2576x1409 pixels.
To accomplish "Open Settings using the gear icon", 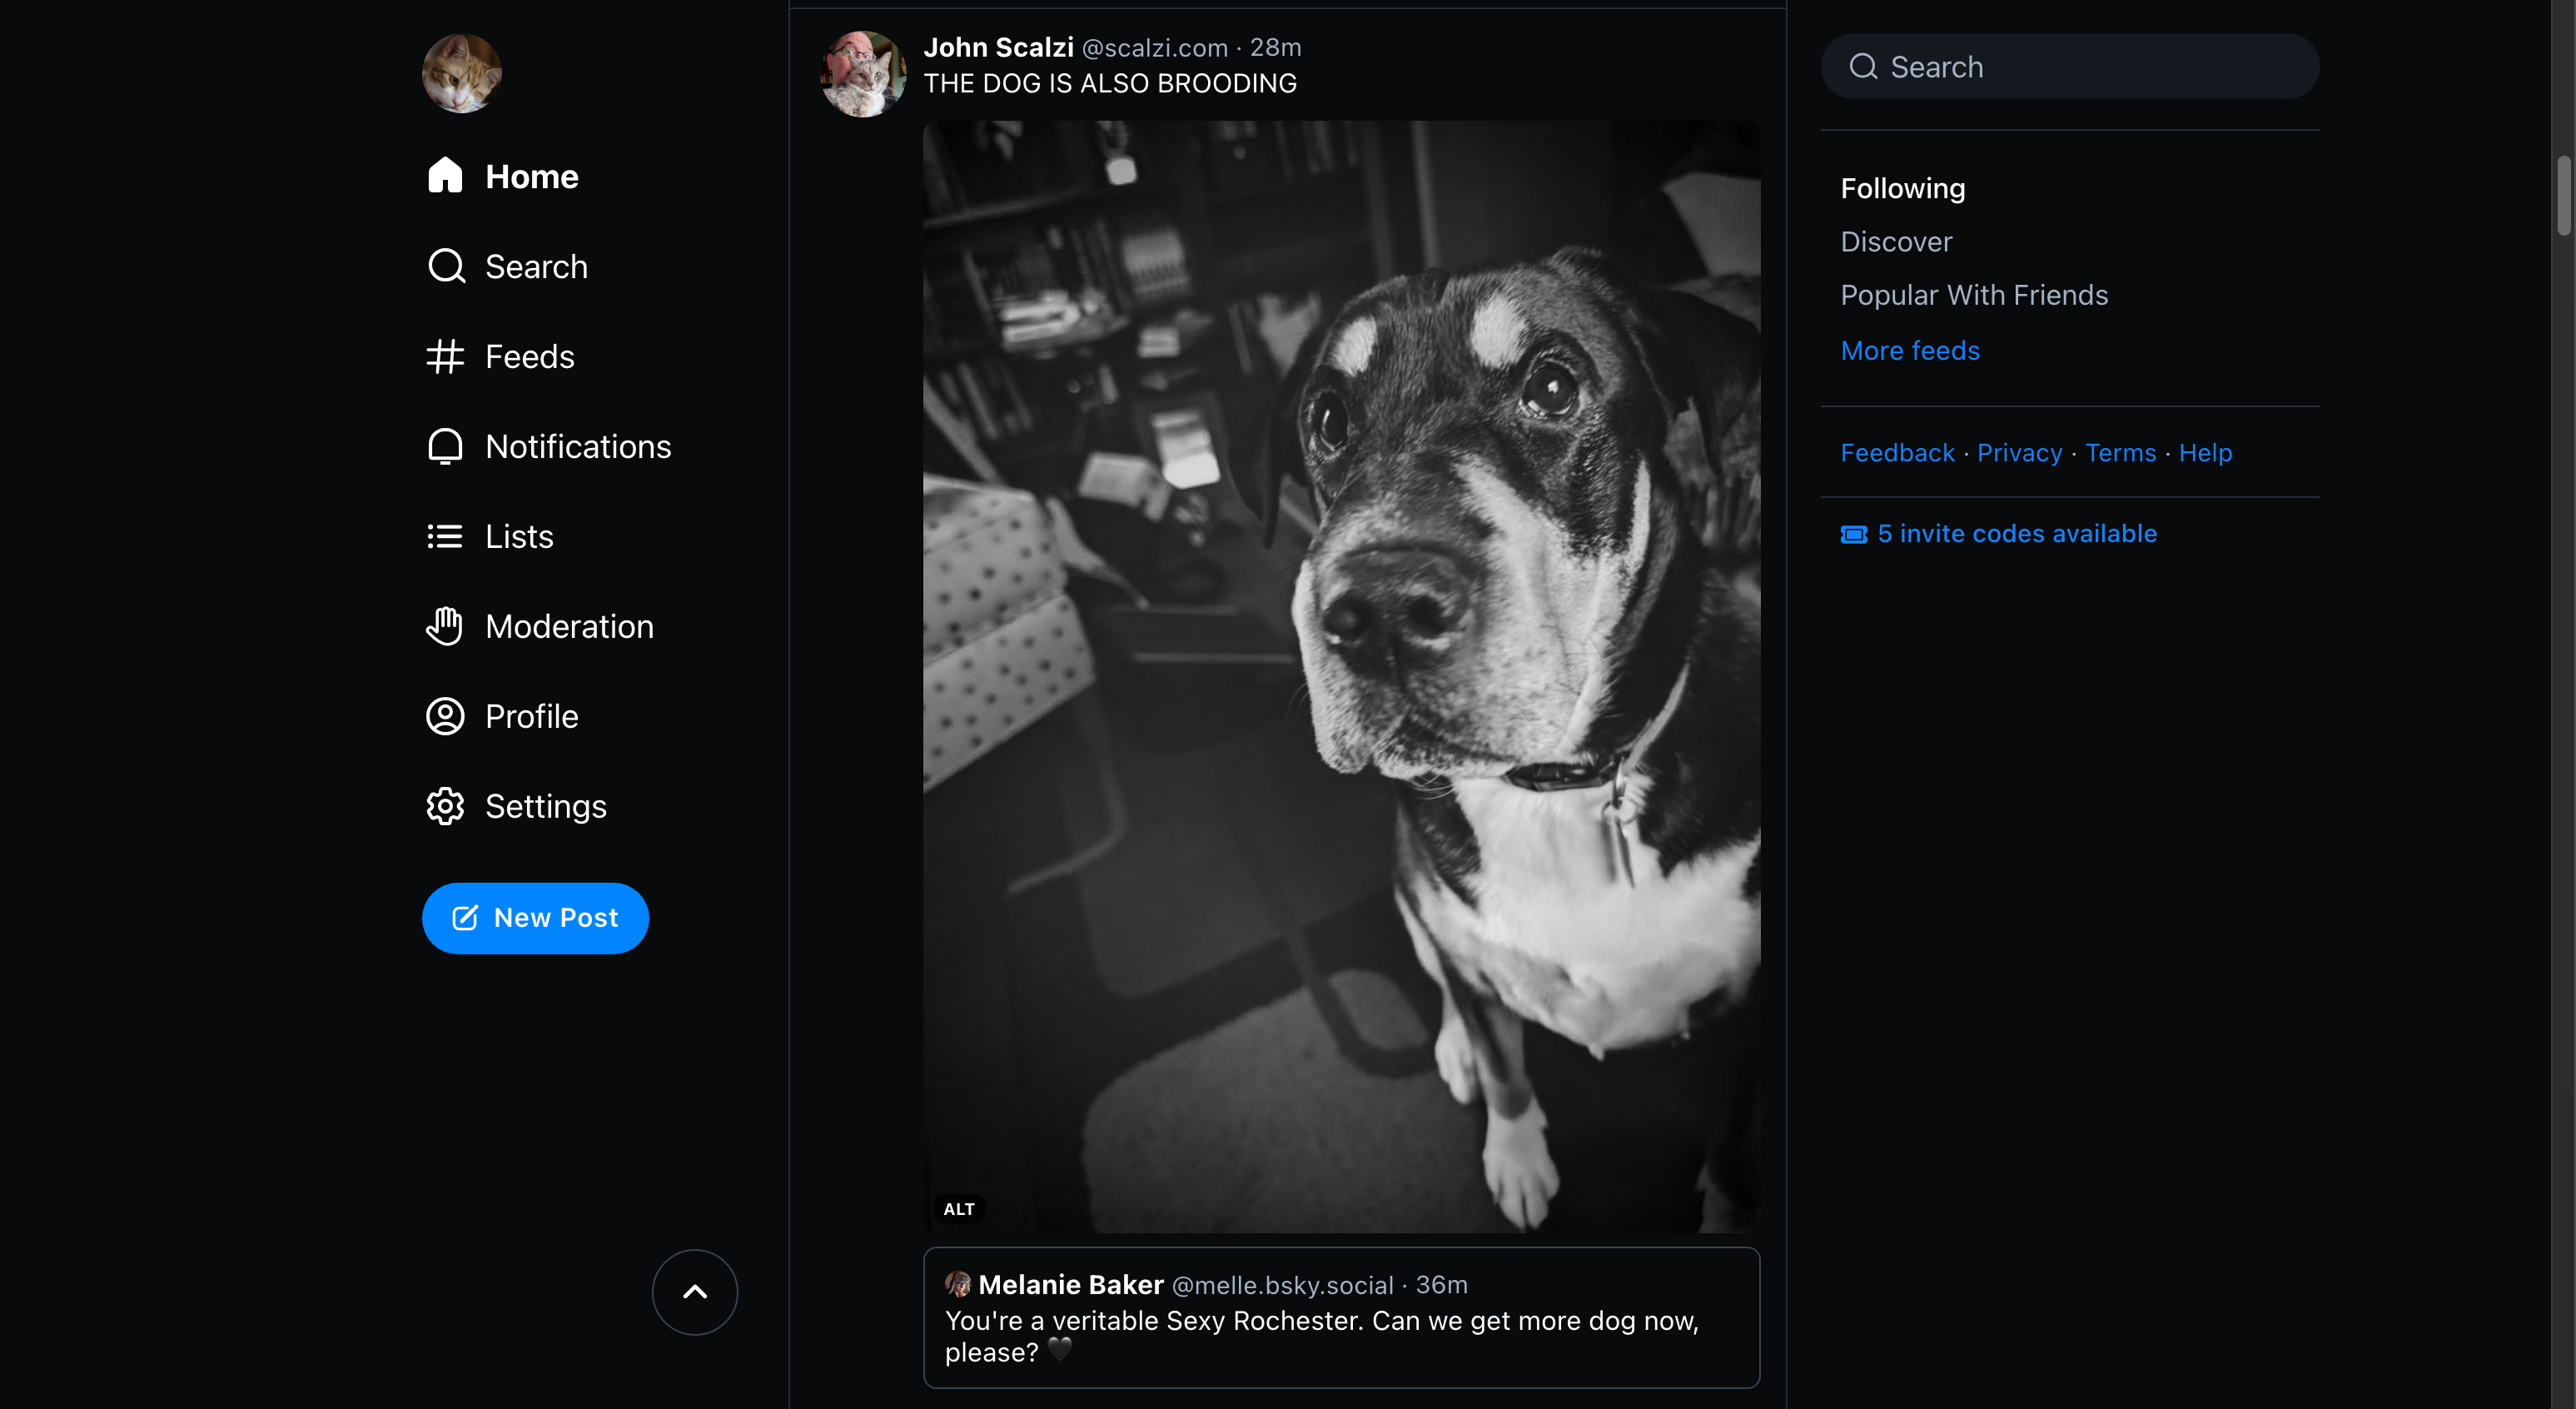I will 445,806.
